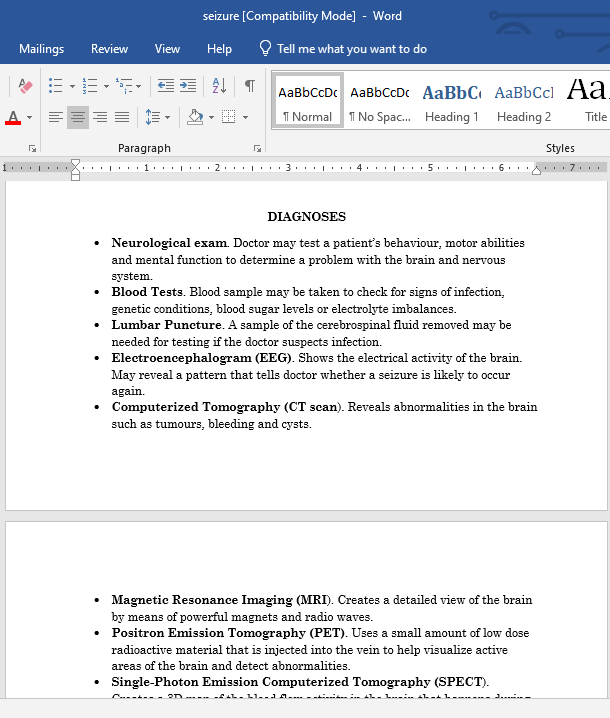Viewport: 610px width, 718px height.
Task: Apply paragraph shading fill
Action: 195,117
